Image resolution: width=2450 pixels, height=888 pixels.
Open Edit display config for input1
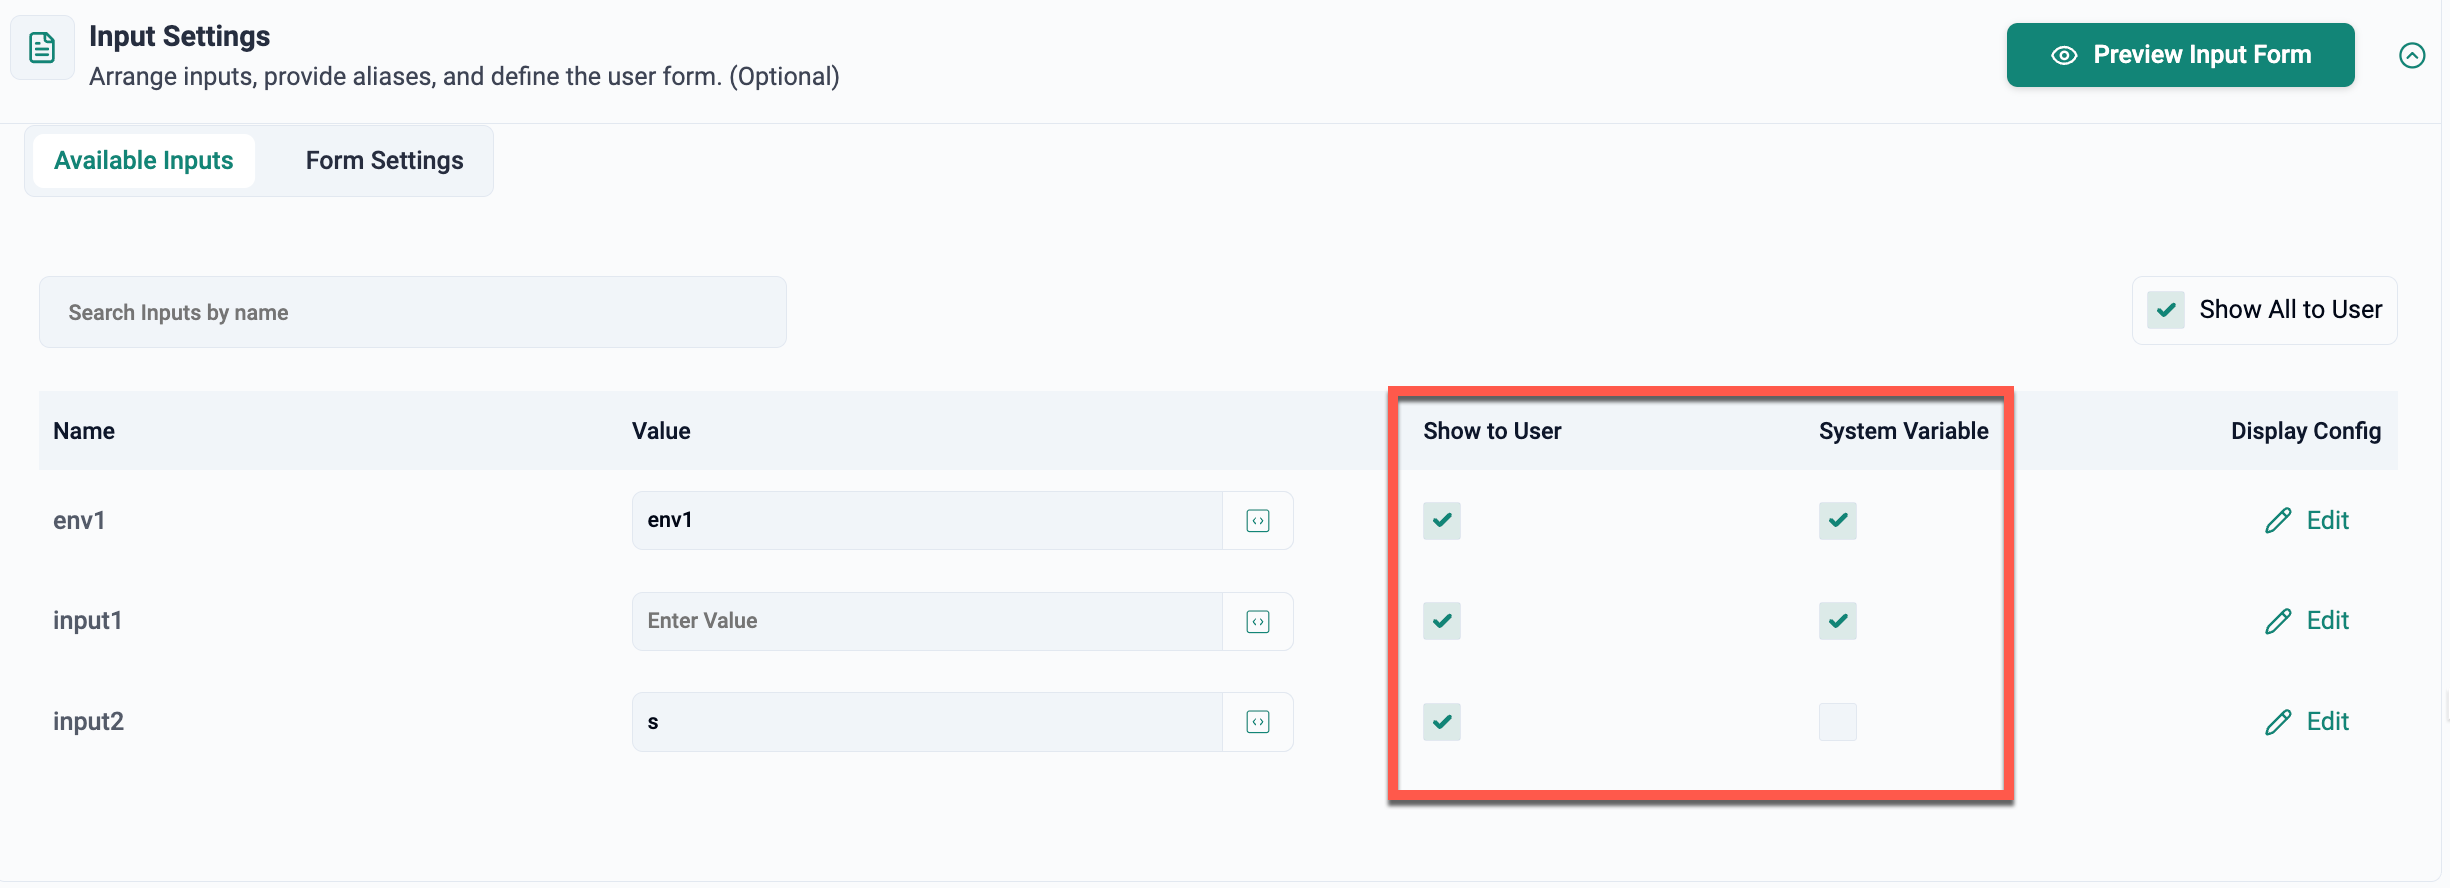2326,621
